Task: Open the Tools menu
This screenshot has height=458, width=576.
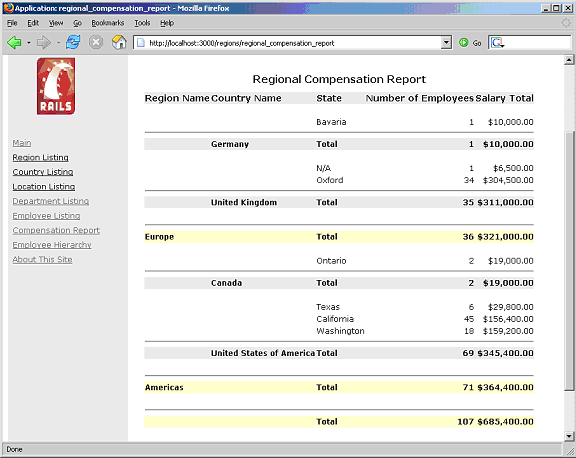Action: 142,23
